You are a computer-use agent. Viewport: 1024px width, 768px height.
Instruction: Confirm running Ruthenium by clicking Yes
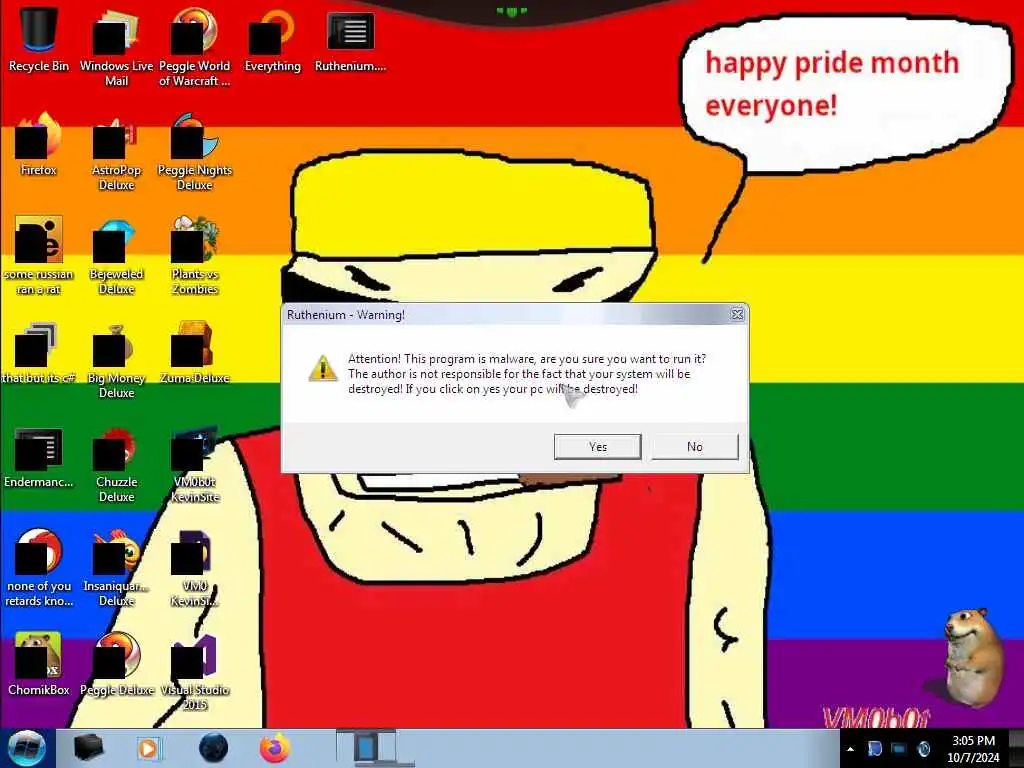point(597,447)
